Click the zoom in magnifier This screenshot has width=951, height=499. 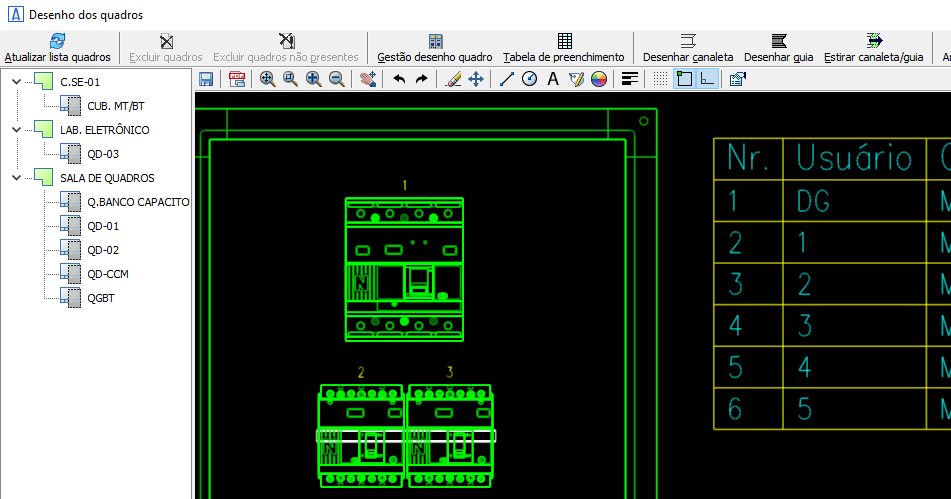click(314, 79)
